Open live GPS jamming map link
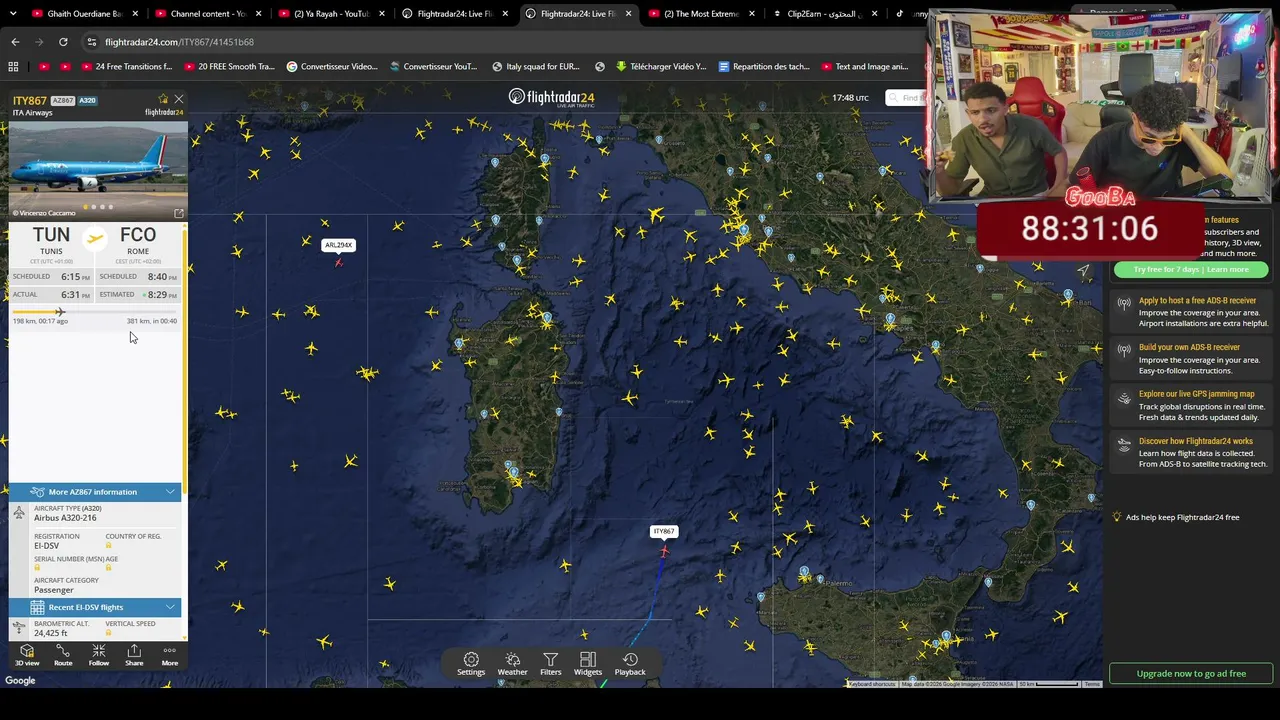The width and height of the screenshot is (1280, 720). (1196, 394)
